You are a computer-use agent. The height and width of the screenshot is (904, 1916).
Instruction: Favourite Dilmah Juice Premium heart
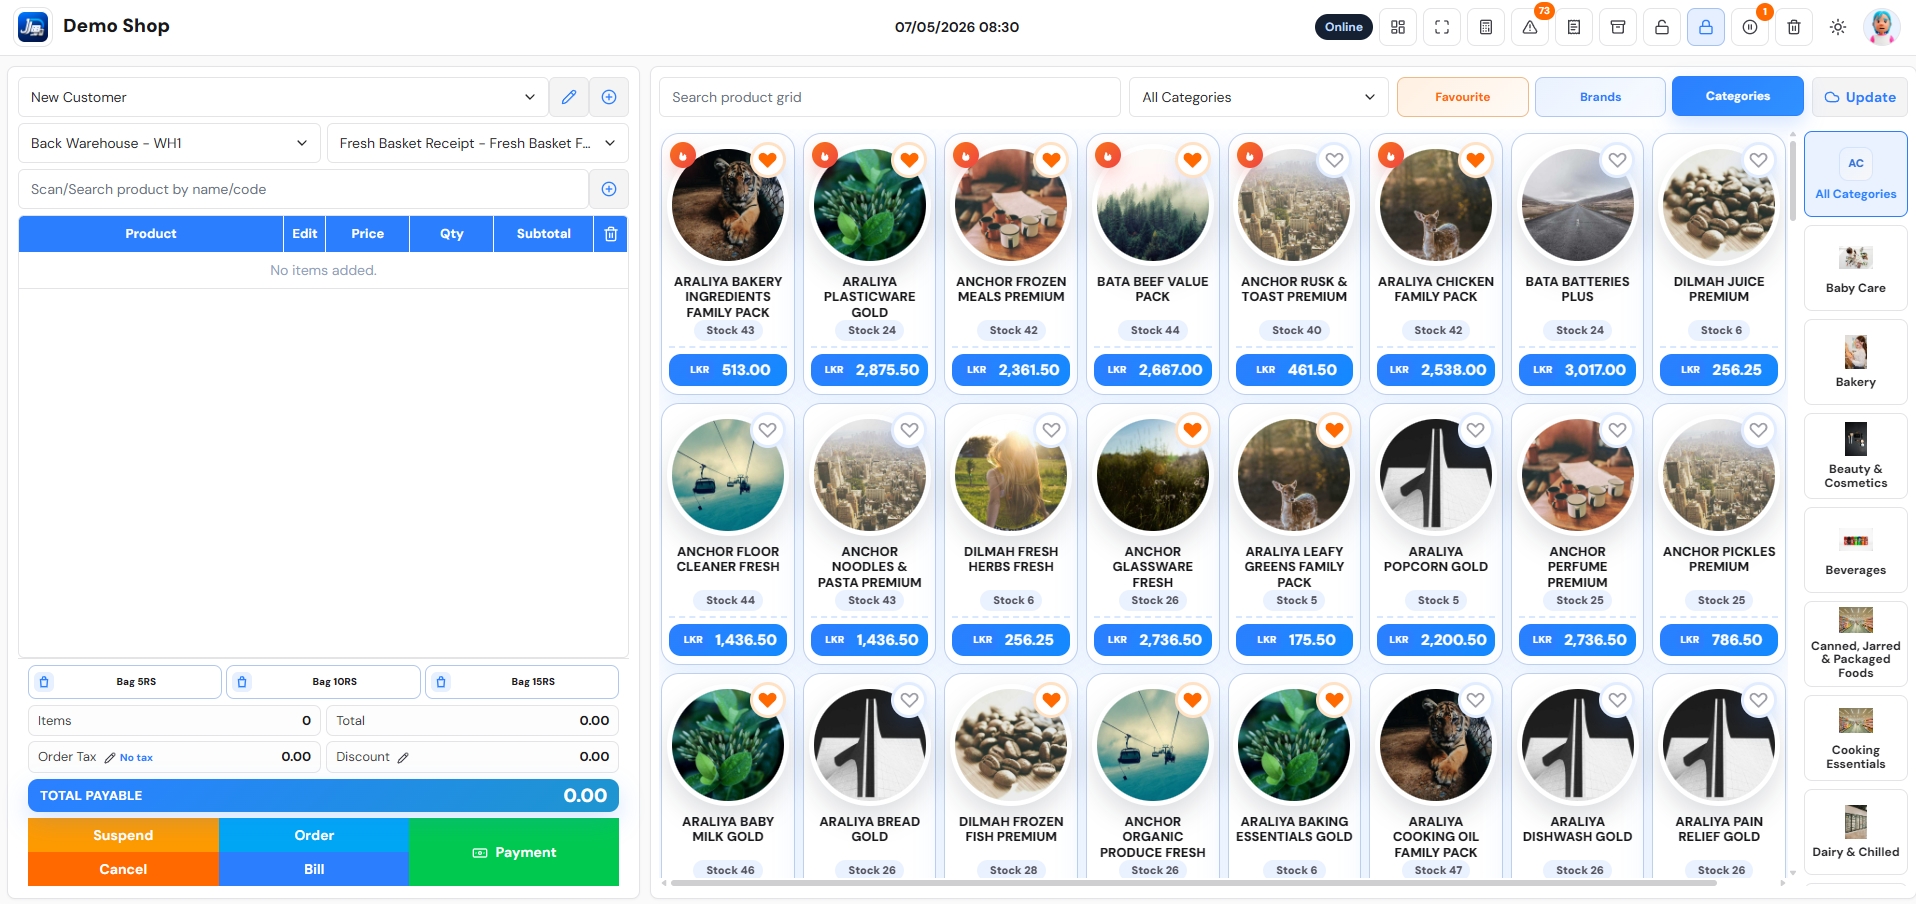pos(1758,160)
